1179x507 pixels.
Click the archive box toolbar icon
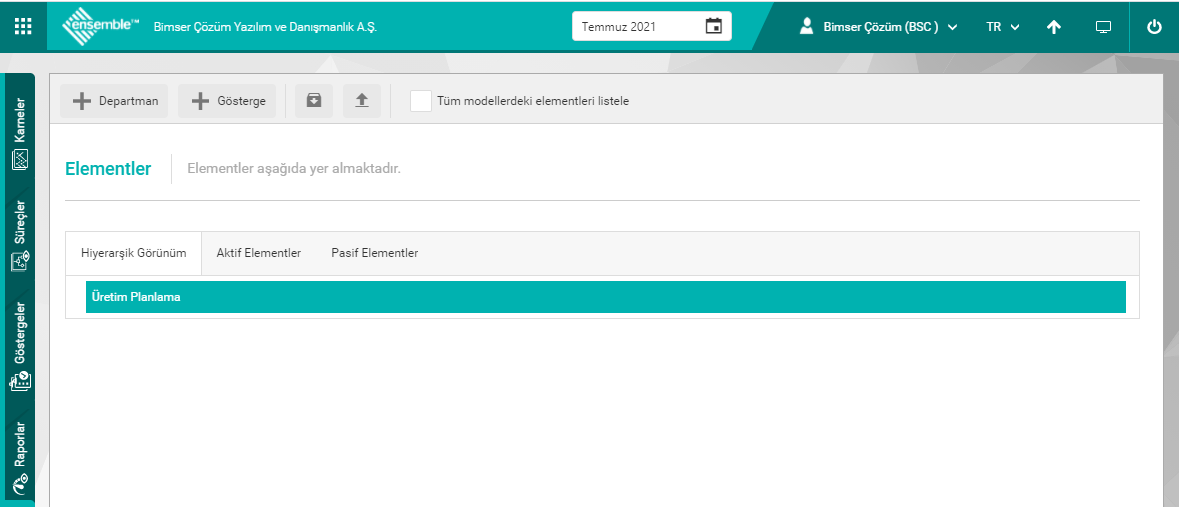pyautogui.click(x=314, y=101)
